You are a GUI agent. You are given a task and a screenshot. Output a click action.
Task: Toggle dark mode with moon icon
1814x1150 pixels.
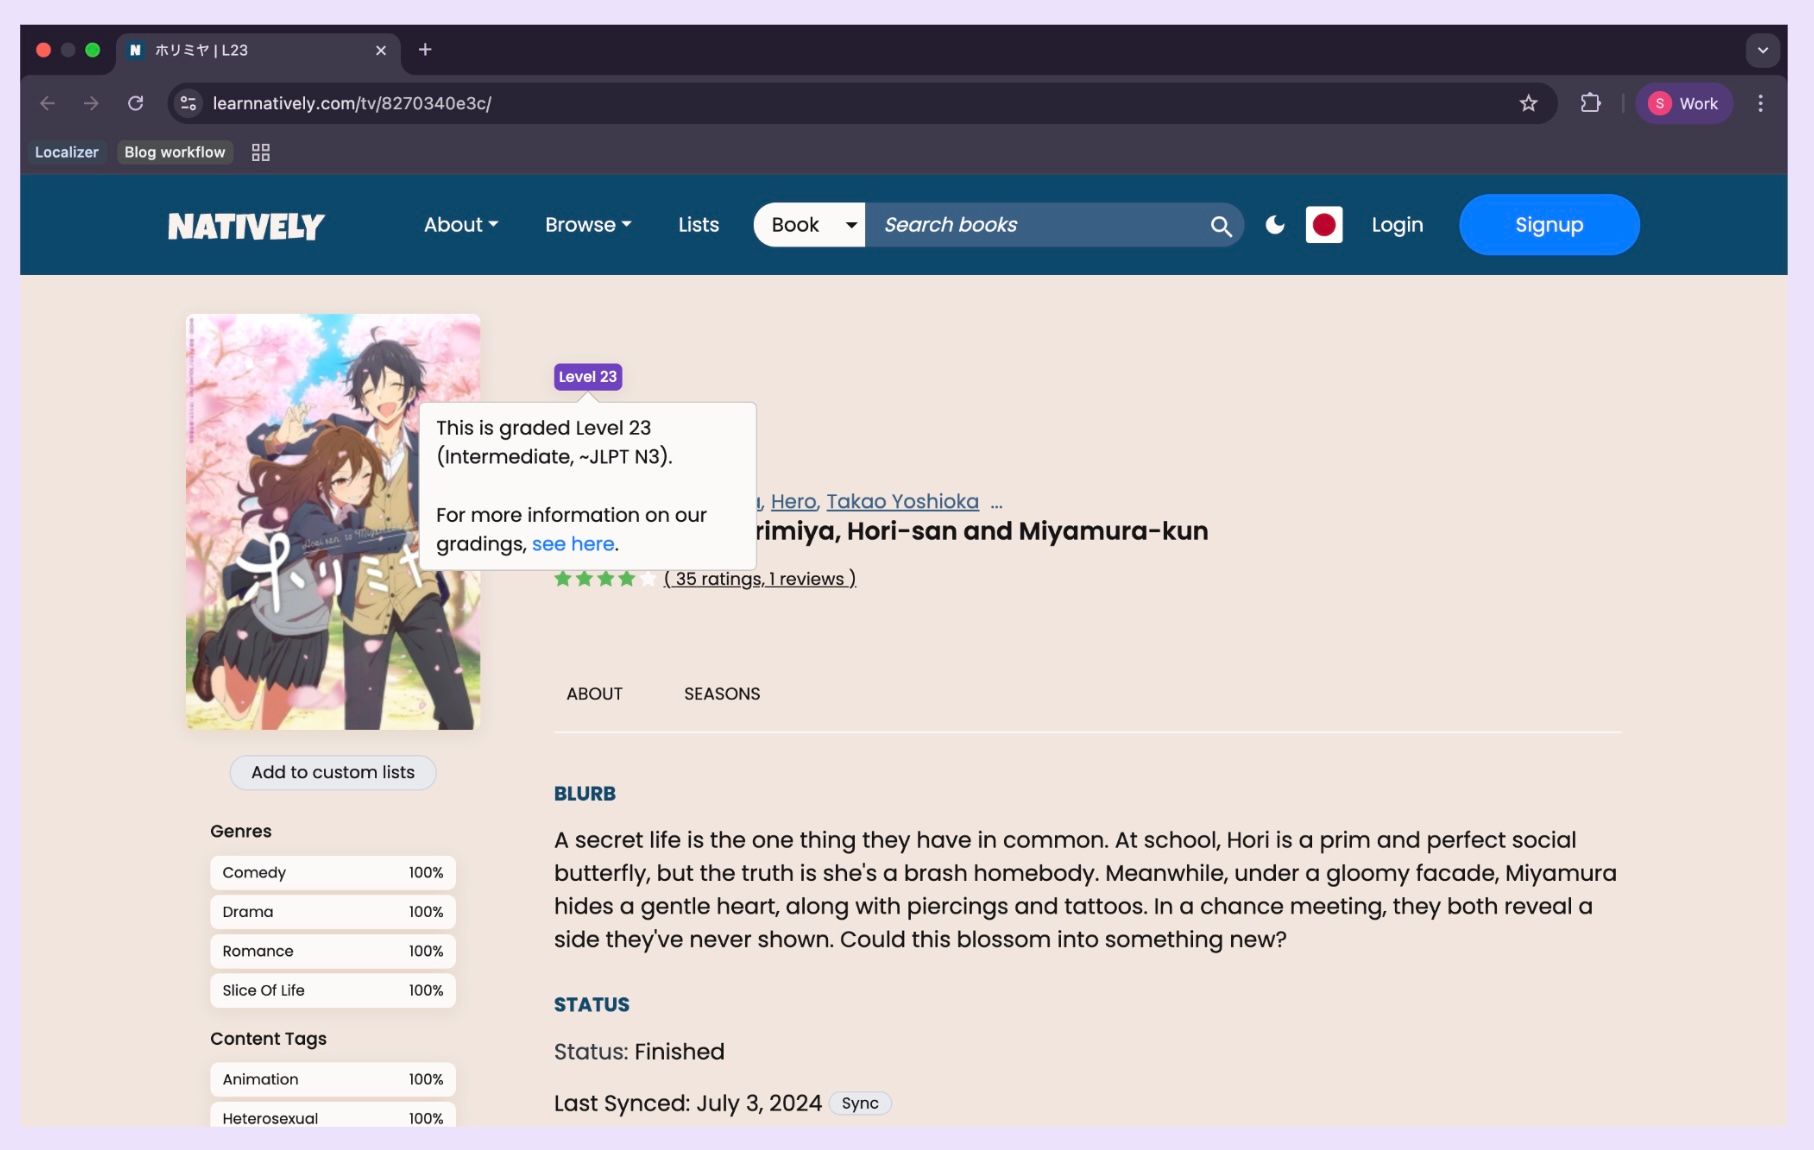[1275, 225]
